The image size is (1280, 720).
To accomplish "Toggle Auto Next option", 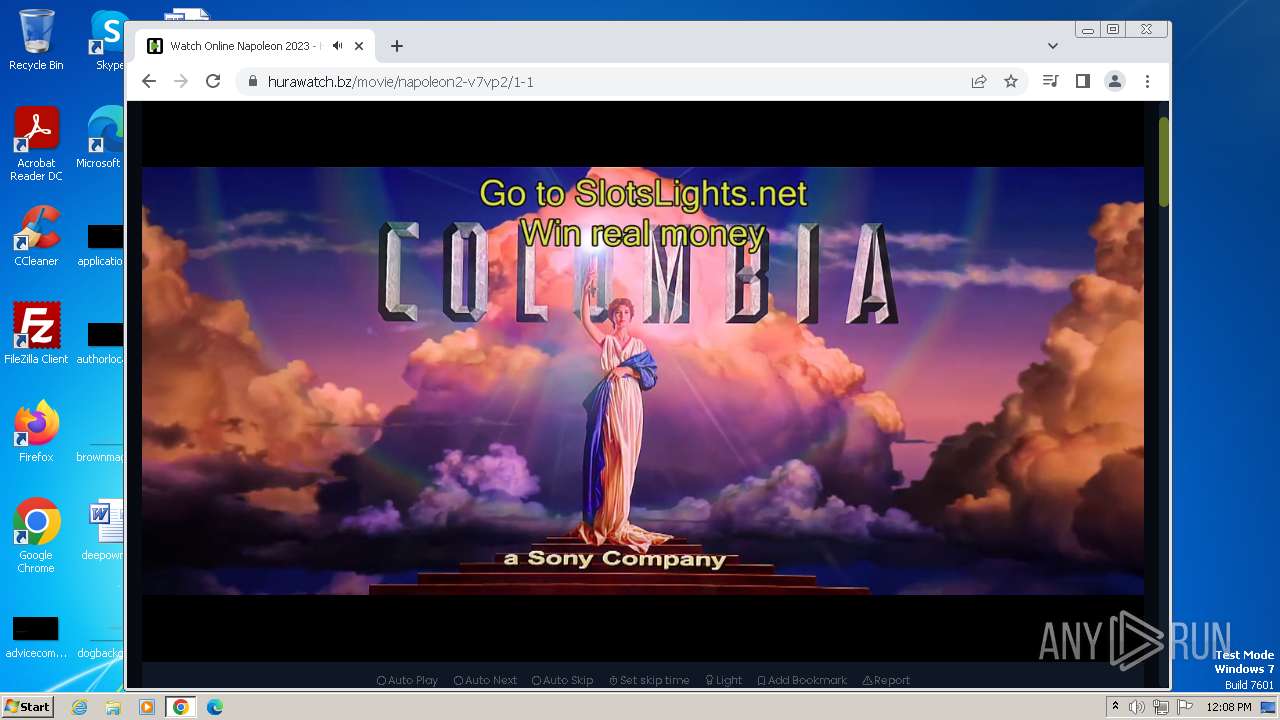I will [x=485, y=680].
